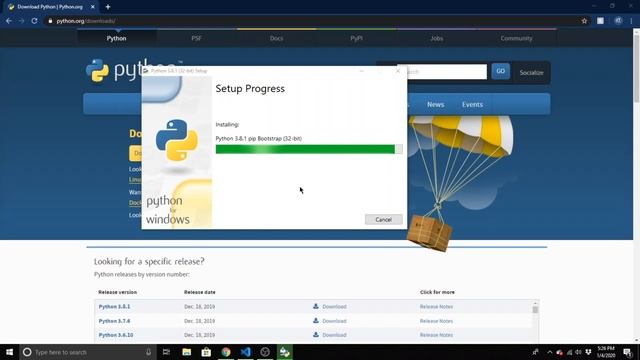
Task: Open Task View from the taskbar
Action: (166, 352)
